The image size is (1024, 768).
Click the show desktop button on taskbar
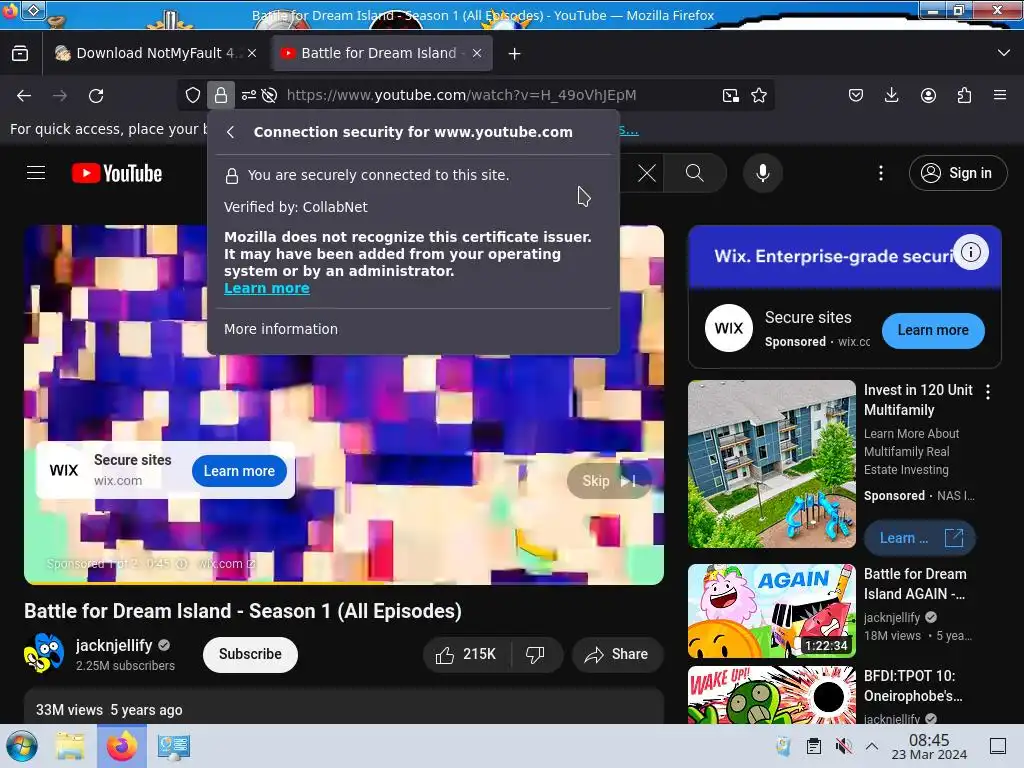[998, 746]
